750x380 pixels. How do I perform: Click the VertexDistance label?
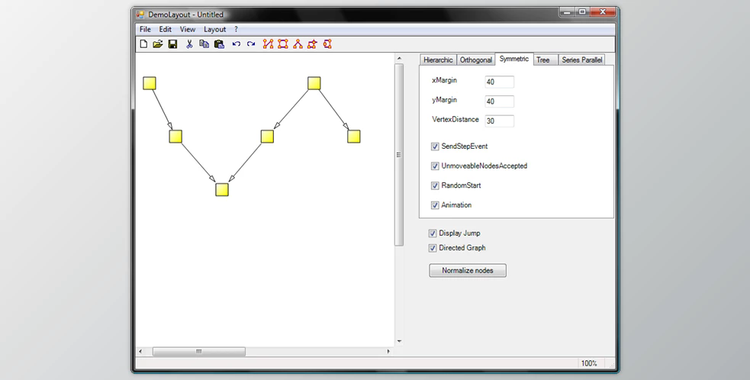455,120
